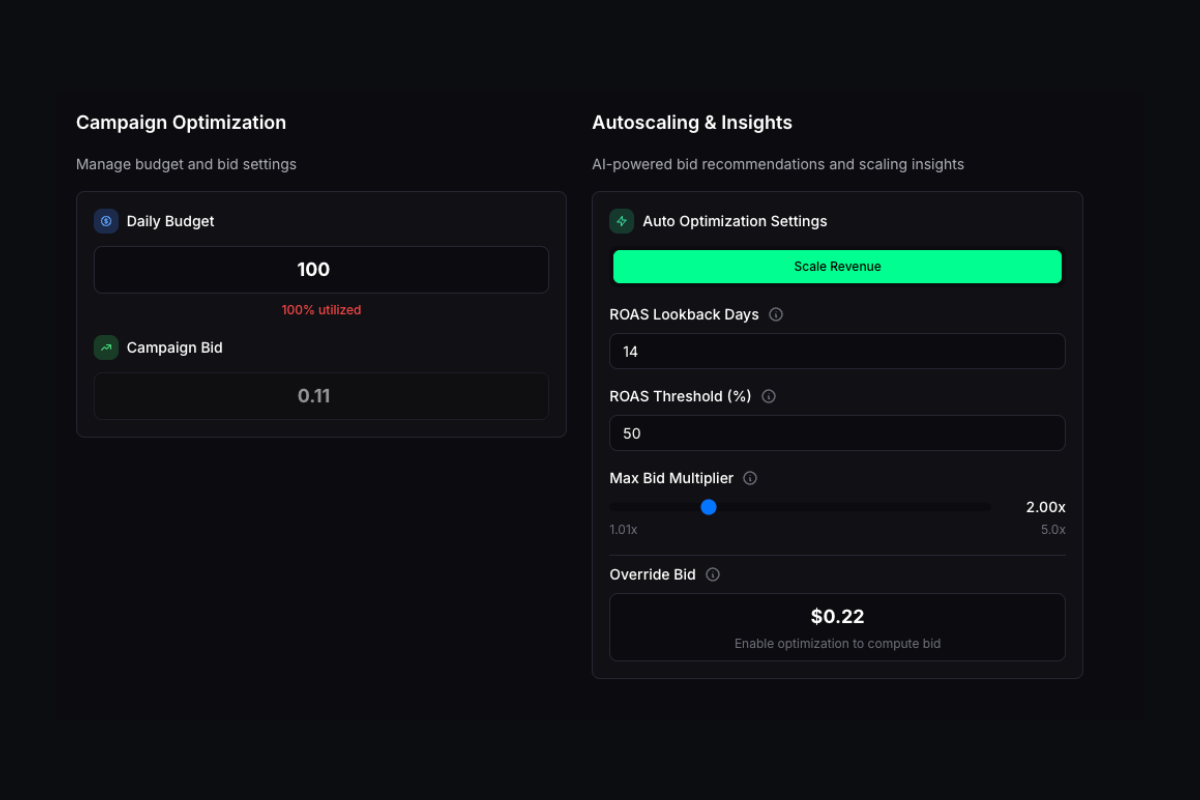Screen dimensions: 1200x800
Task: Click the Auto Optimization Settings sparkle icon
Action: (x=622, y=221)
